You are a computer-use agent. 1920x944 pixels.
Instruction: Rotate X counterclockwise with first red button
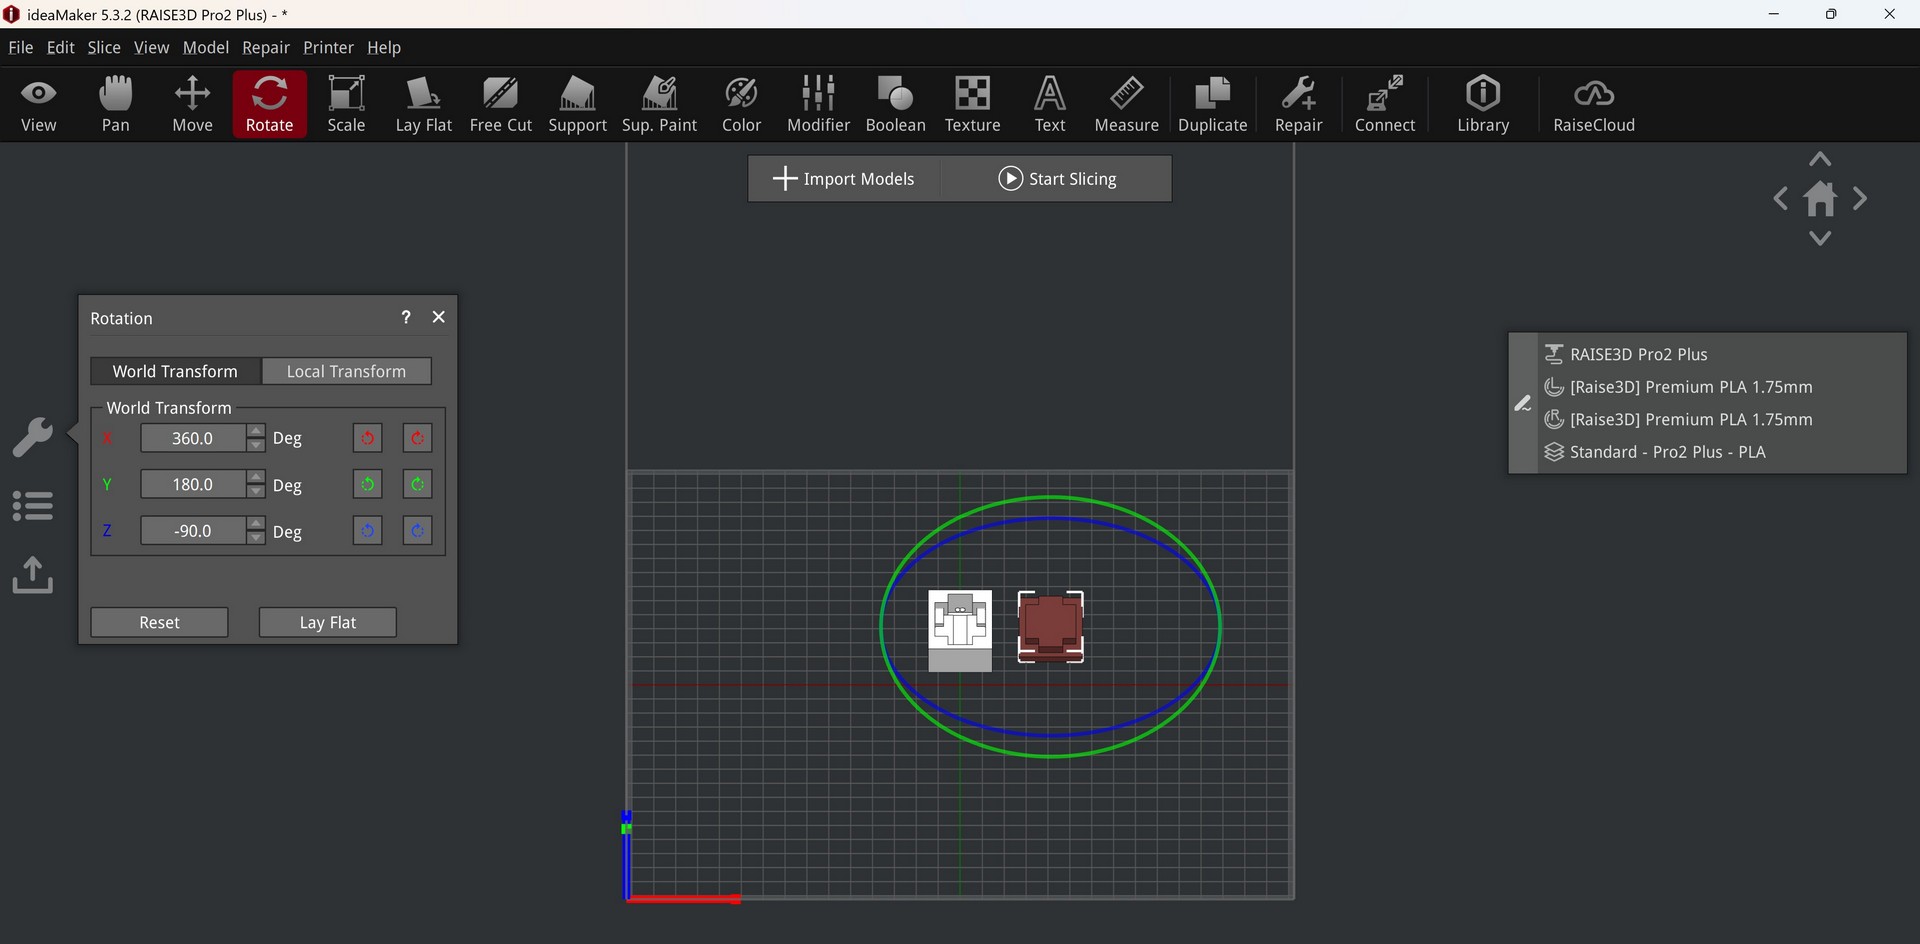tap(368, 438)
